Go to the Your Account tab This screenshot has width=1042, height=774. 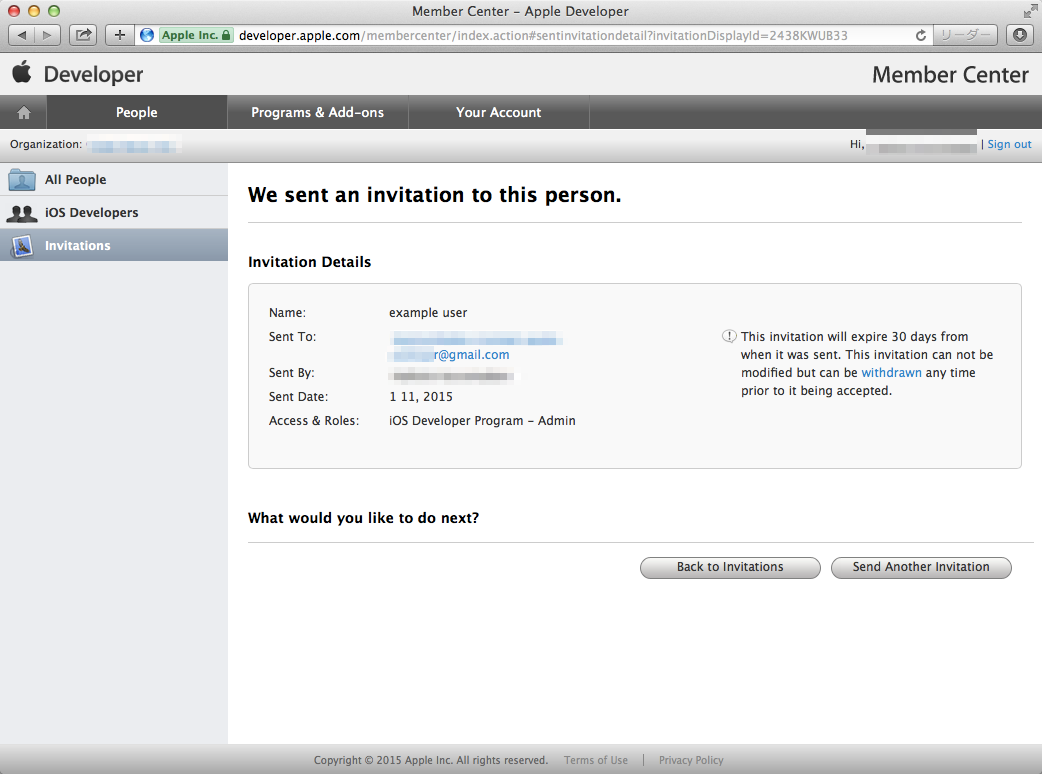[498, 111]
